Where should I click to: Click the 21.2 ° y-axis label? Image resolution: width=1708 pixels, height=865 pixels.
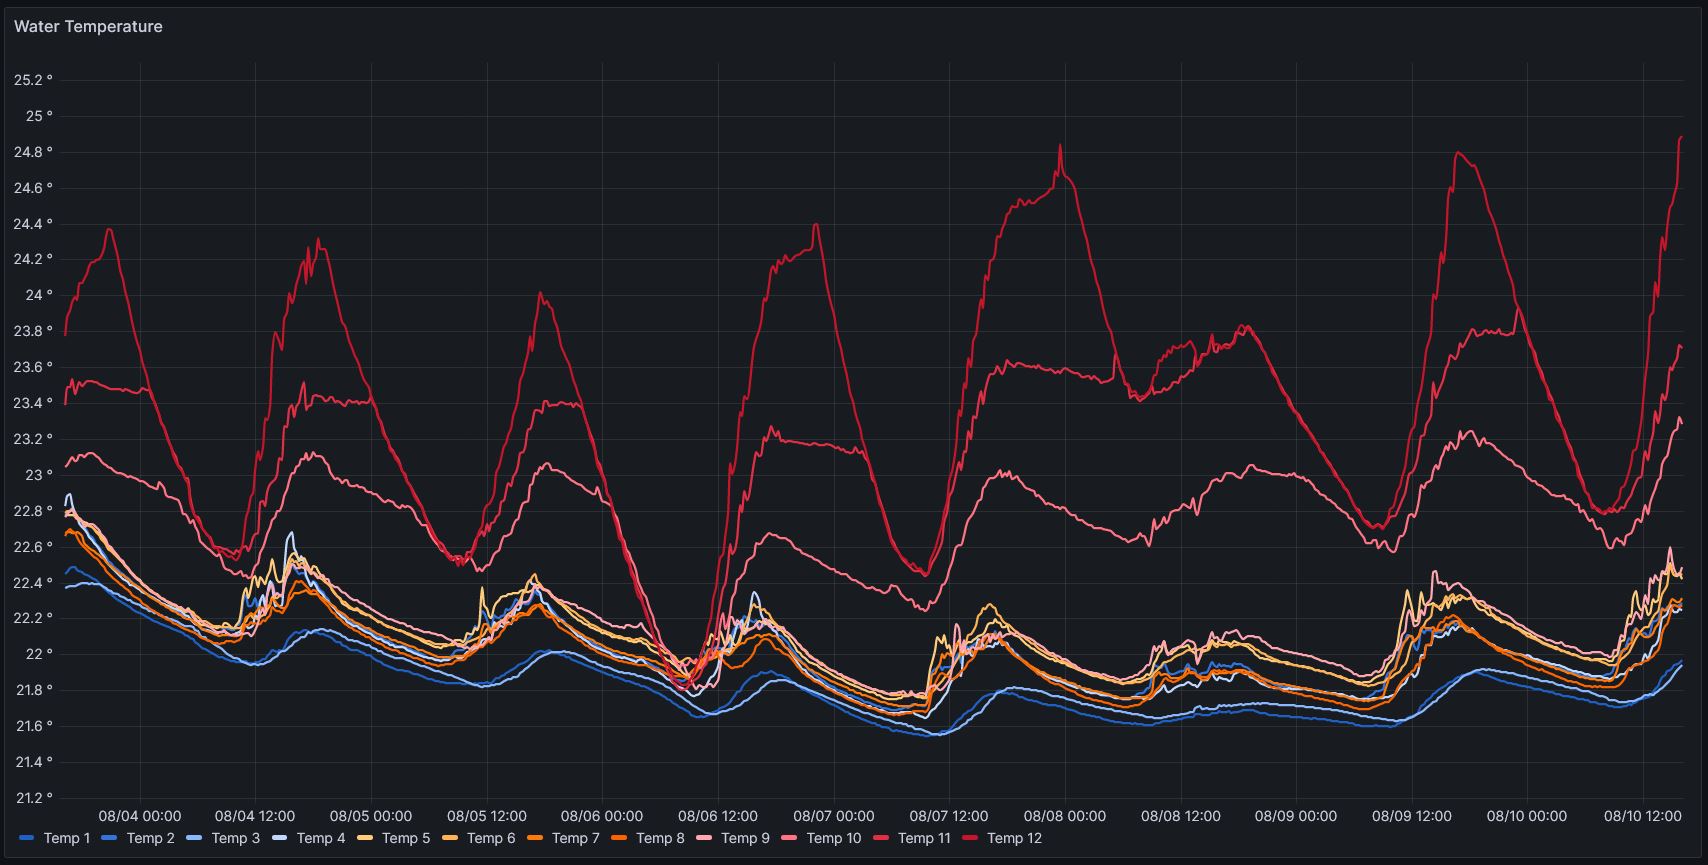point(33,798)
